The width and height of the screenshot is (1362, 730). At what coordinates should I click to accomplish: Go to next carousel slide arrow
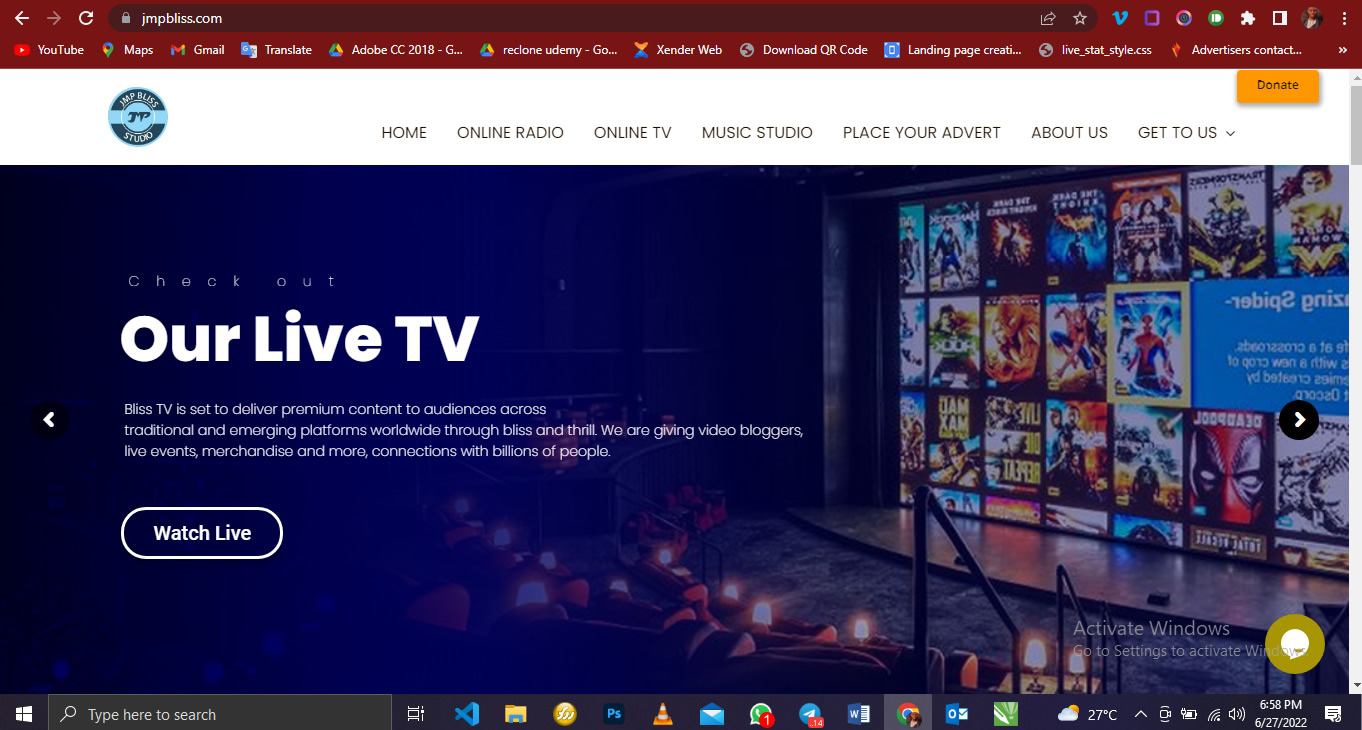tap(1298, 420)
